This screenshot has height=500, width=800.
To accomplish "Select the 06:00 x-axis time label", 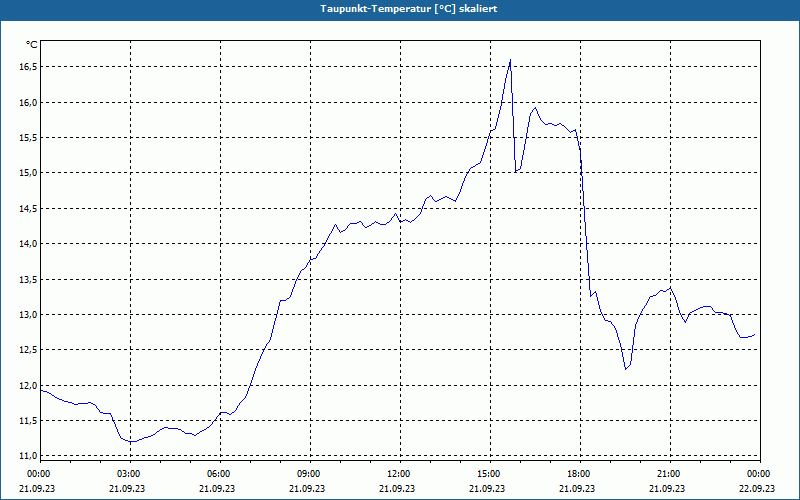I will [217, 474].
